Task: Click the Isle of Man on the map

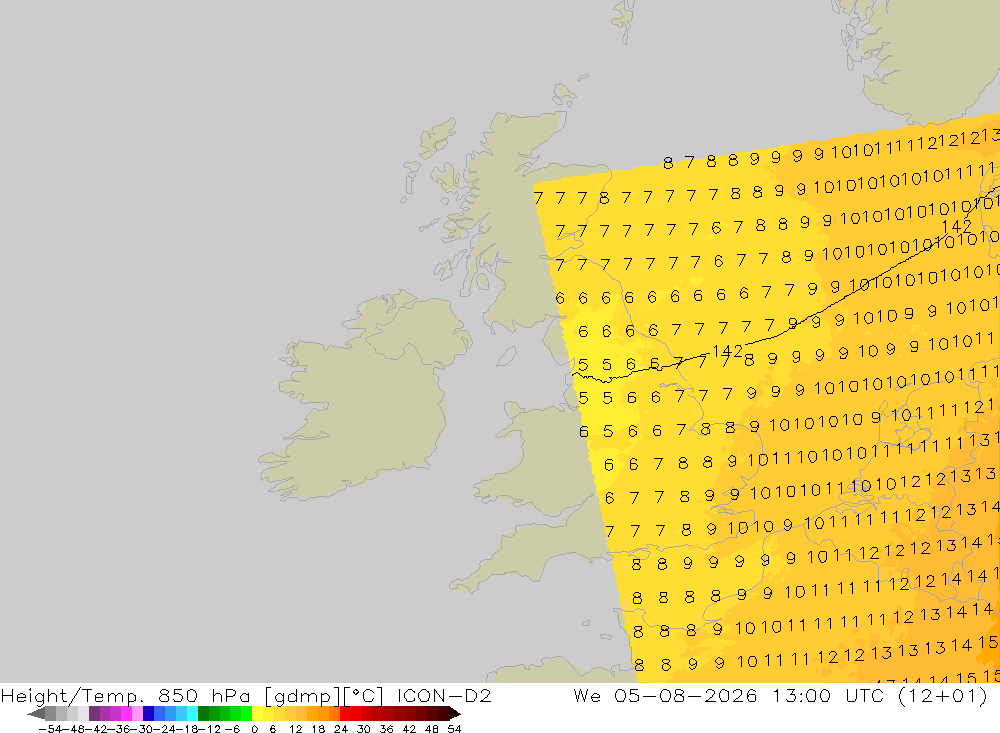Action: click(x=506, y=357)
